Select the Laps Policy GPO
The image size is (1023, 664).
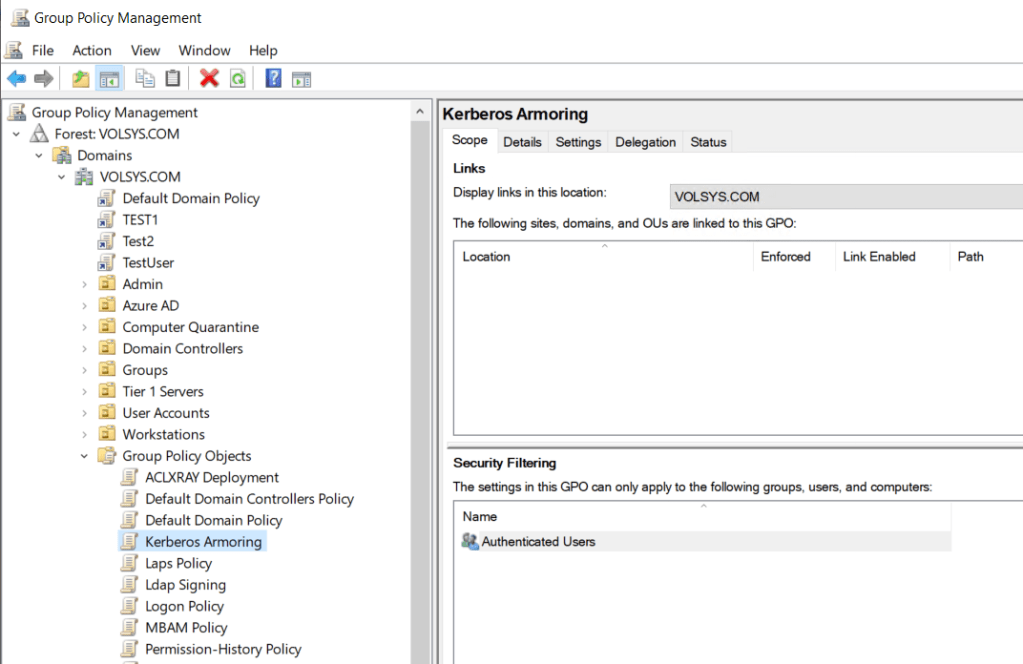(x=178, y=563)
